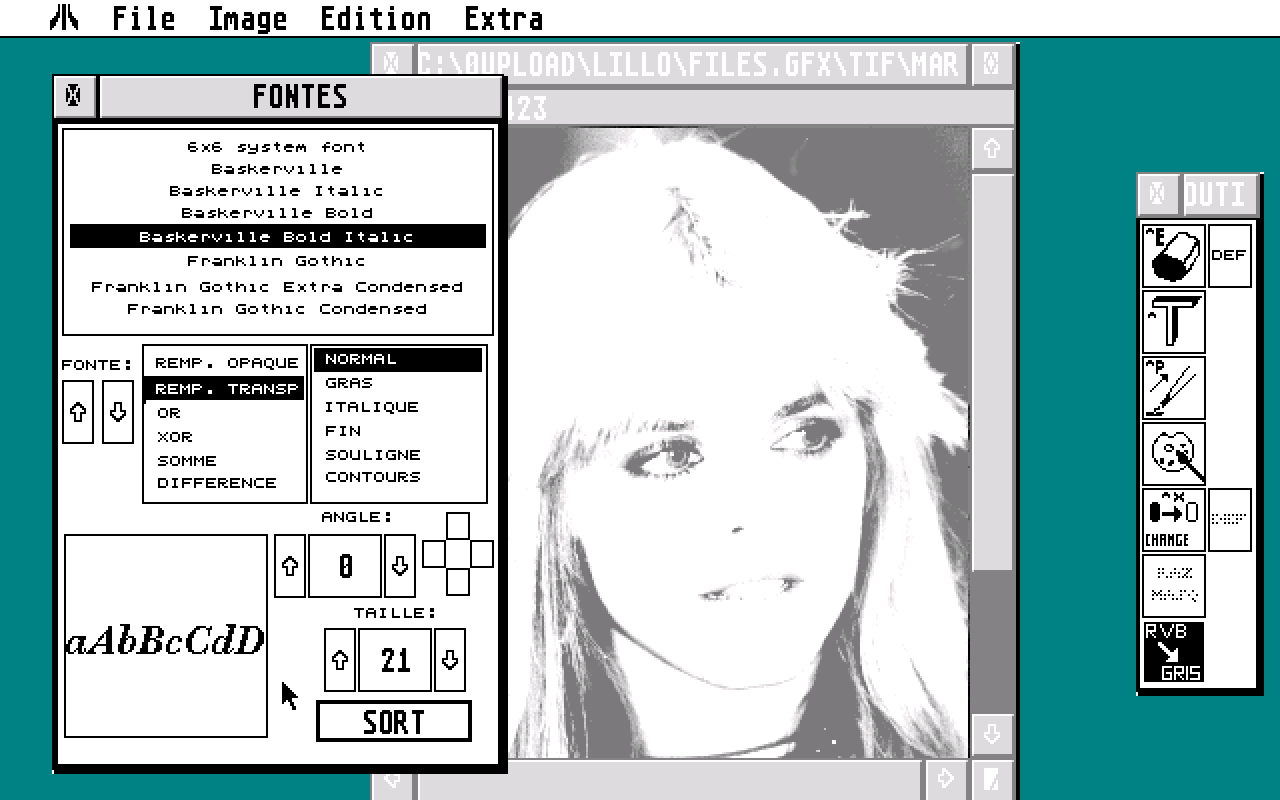Choose Baskerville Italic from font list
Image resolution: width=1280 pixels, height=800 pixels.
pos(278,190)
